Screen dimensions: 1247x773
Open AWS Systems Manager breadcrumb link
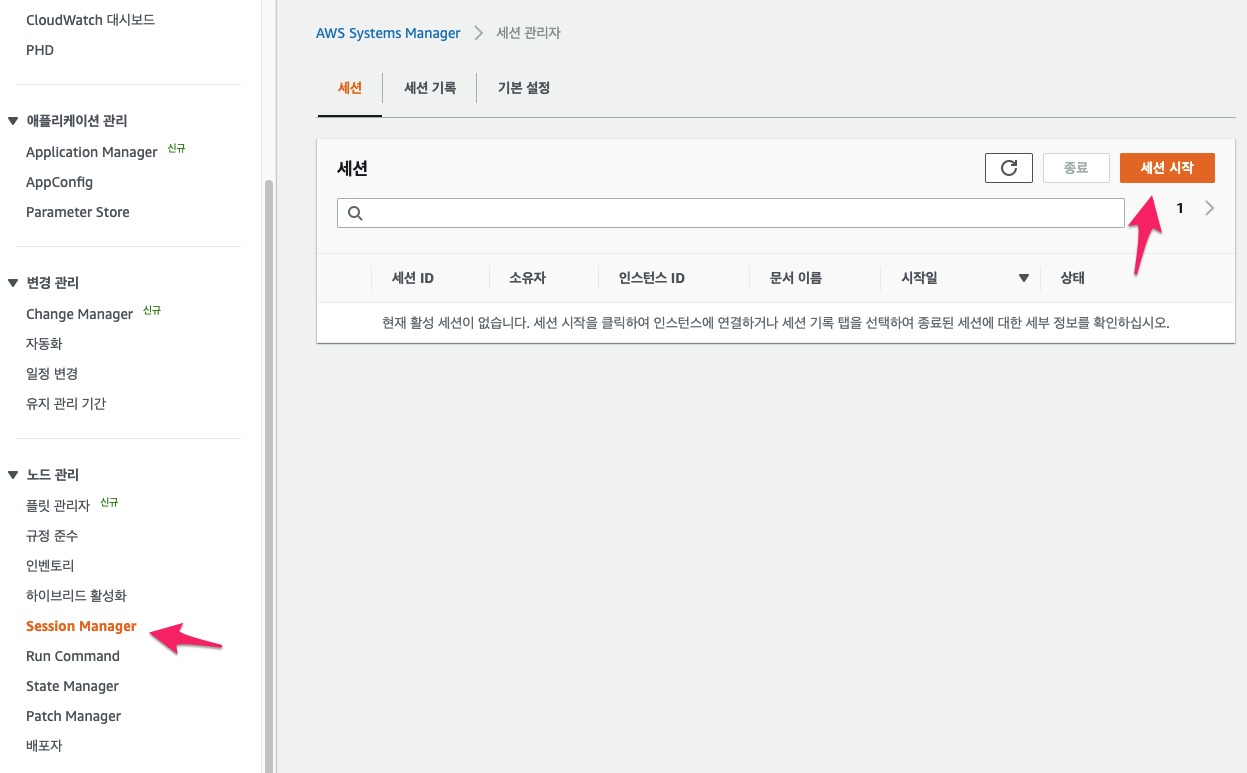(x=388, y=33)
